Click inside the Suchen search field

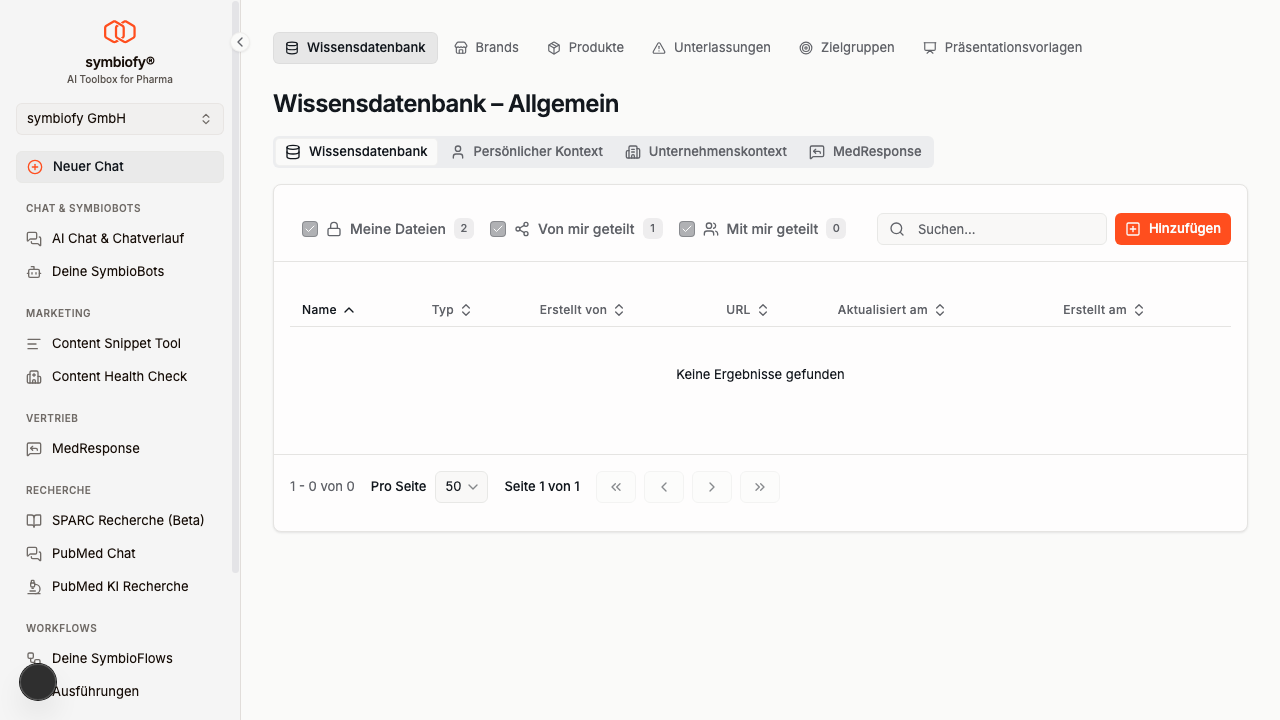pos(1000,229)
